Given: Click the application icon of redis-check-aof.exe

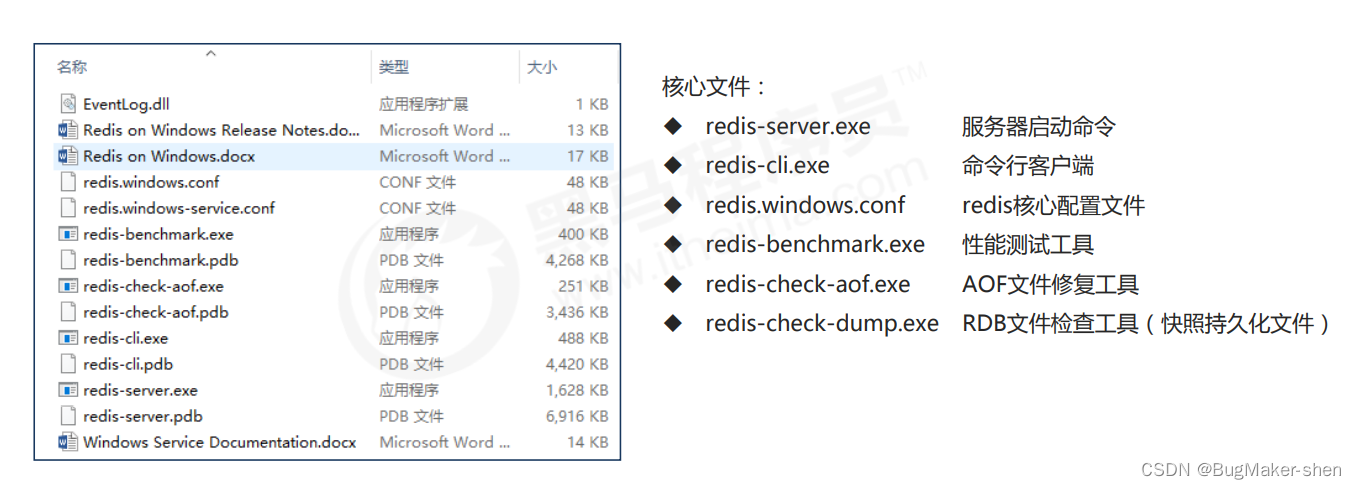Looking at the screenshot, I should pyautogui.click(x=68, y=286).
